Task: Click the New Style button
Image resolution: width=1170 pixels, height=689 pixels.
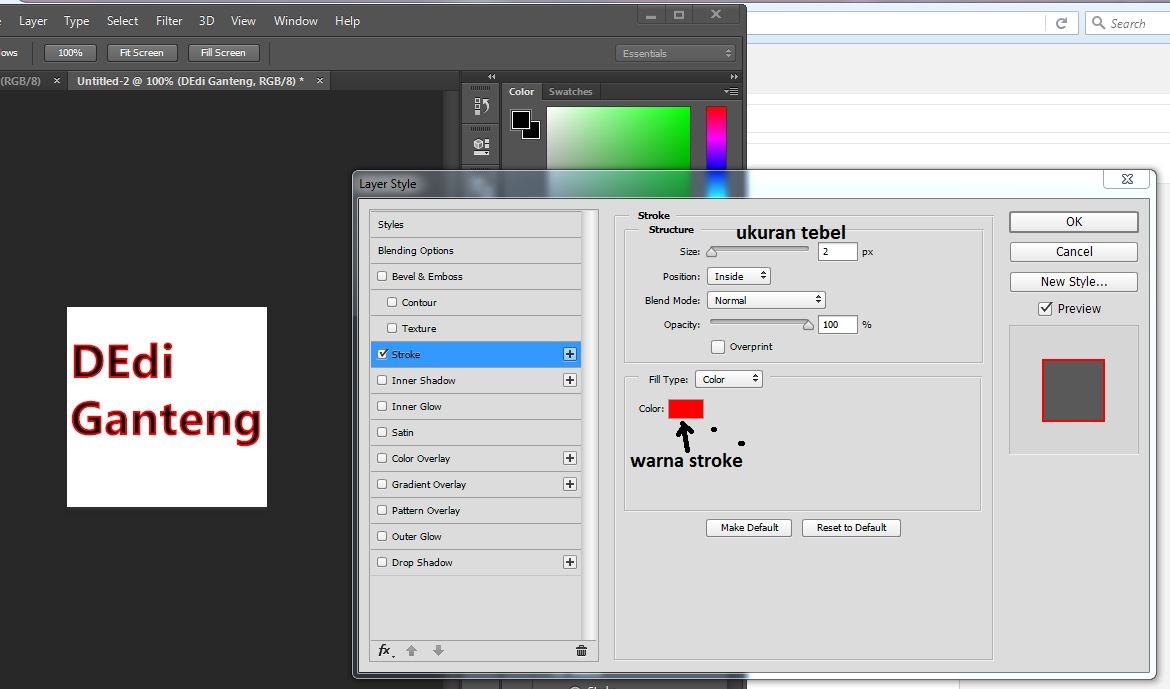Action: coord(1073,281)
